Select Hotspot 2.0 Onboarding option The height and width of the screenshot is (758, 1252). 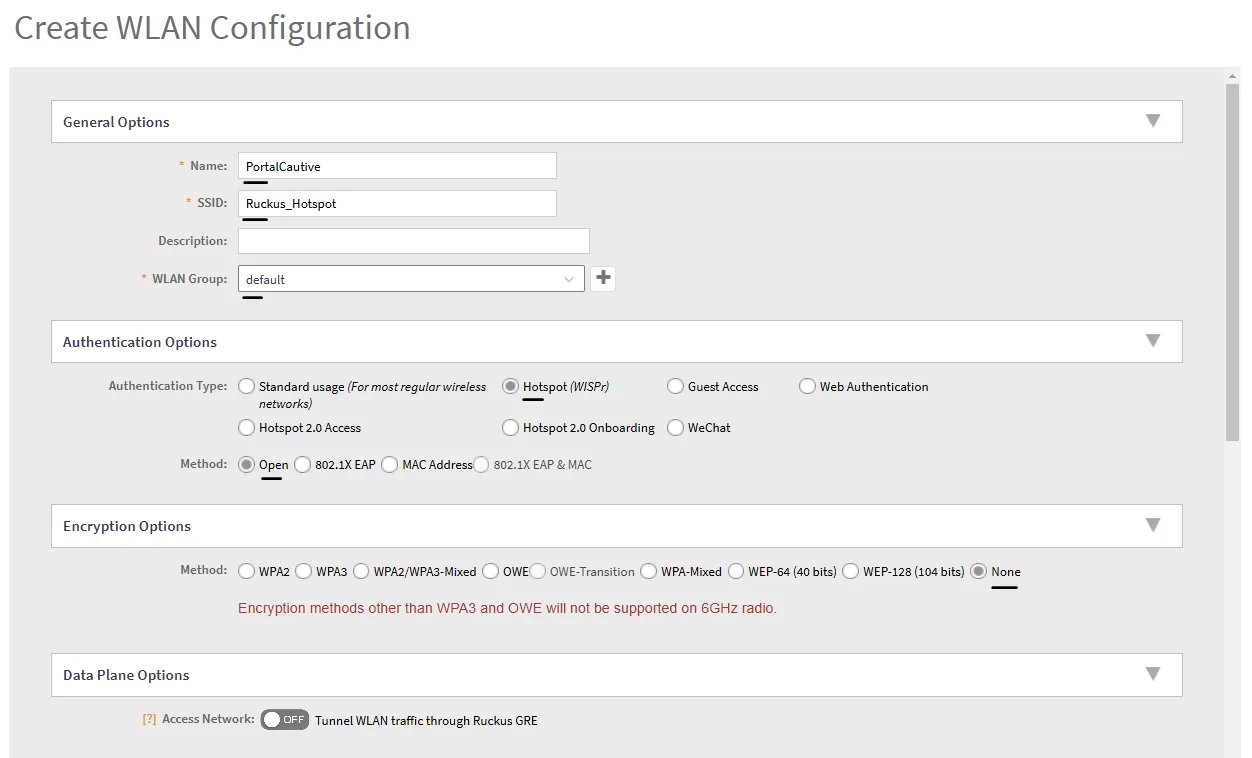click(511, 428)
